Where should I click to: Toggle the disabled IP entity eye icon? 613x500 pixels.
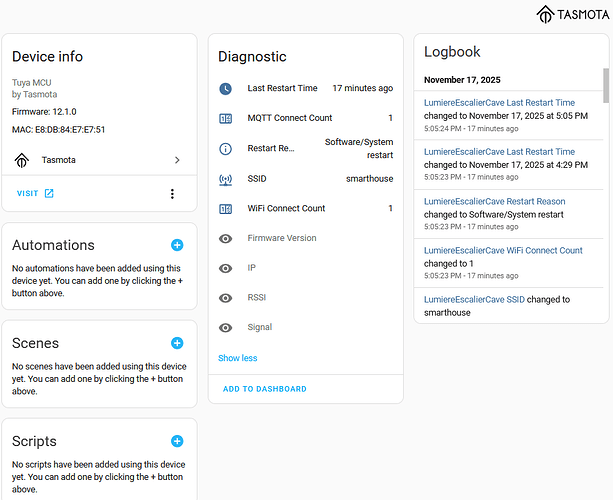pos(226,268)
